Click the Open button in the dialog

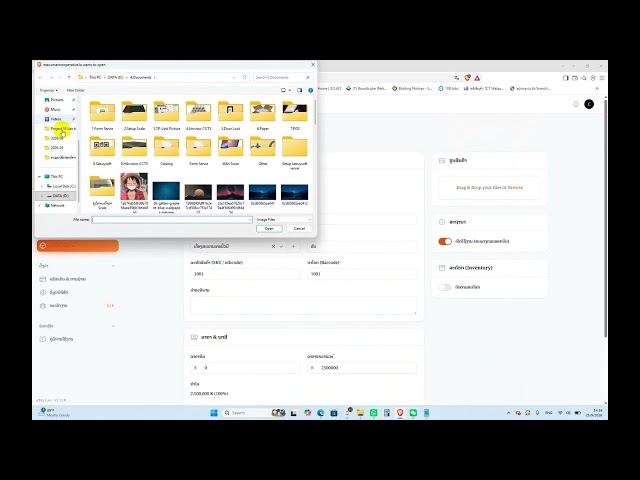coord(269,229)
